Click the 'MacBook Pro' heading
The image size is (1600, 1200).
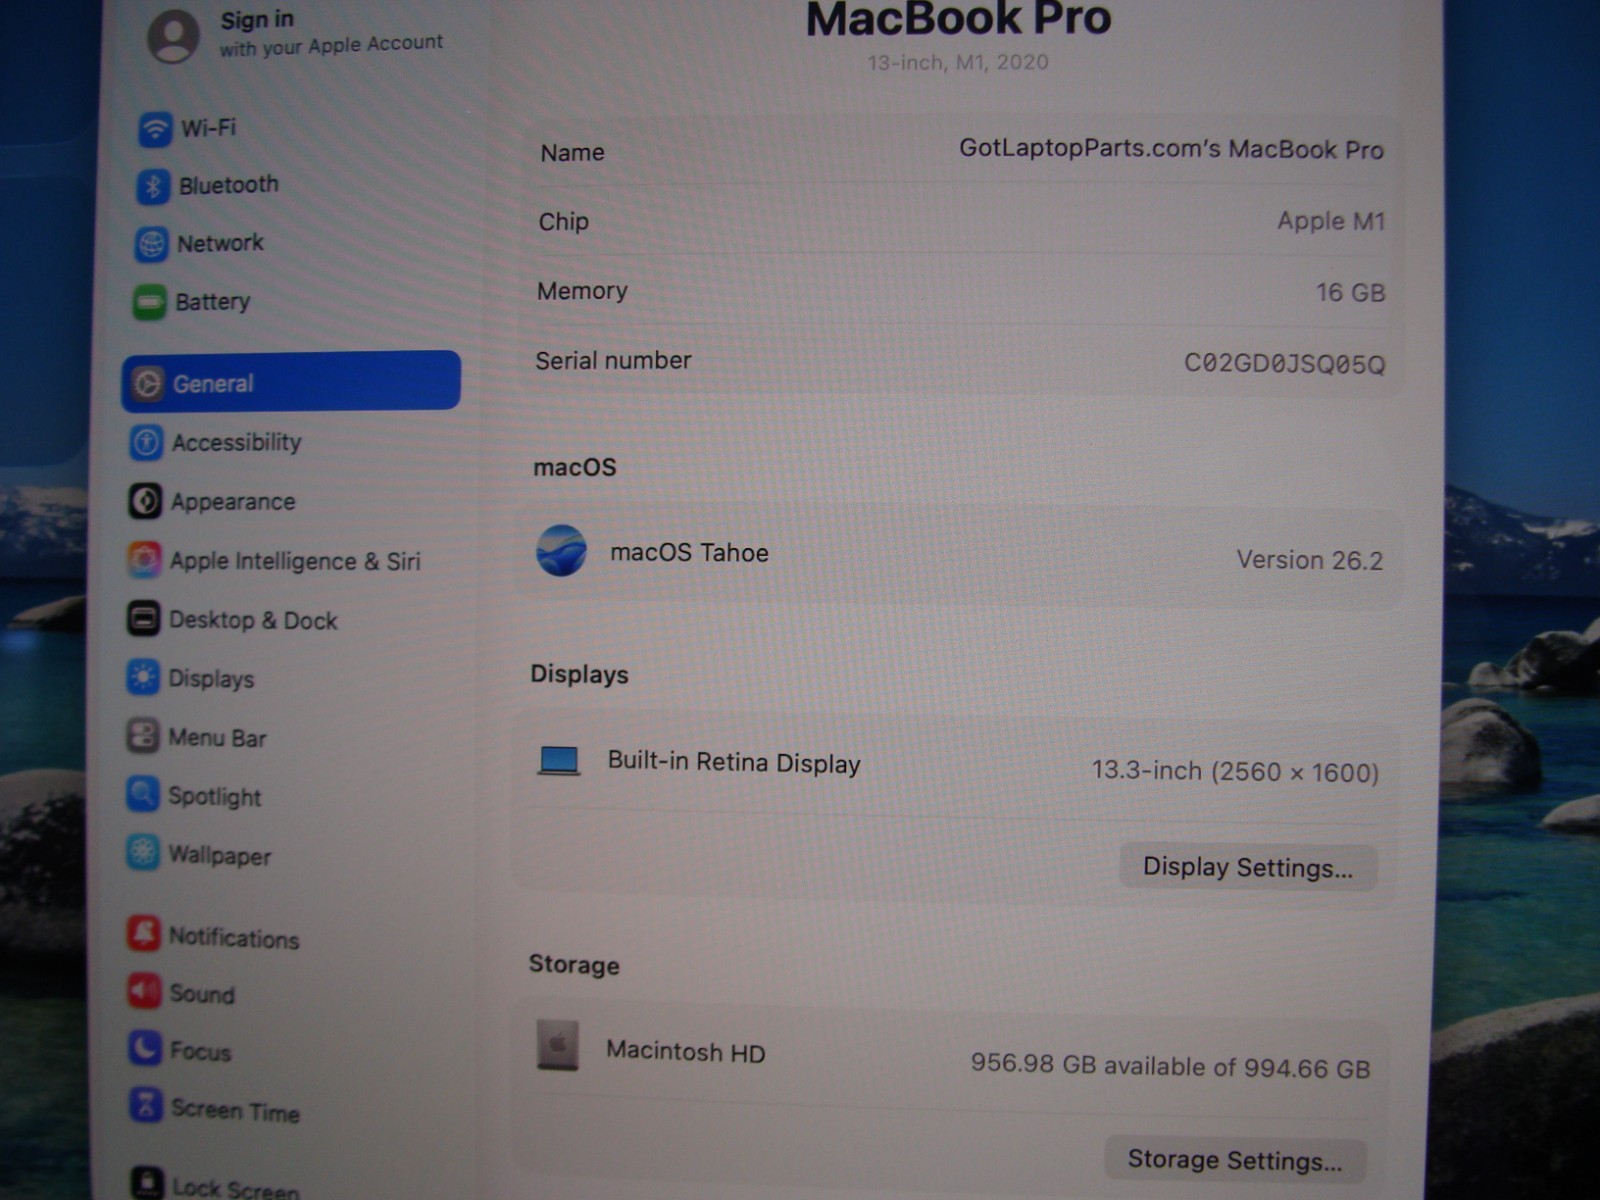pos(958,18)
